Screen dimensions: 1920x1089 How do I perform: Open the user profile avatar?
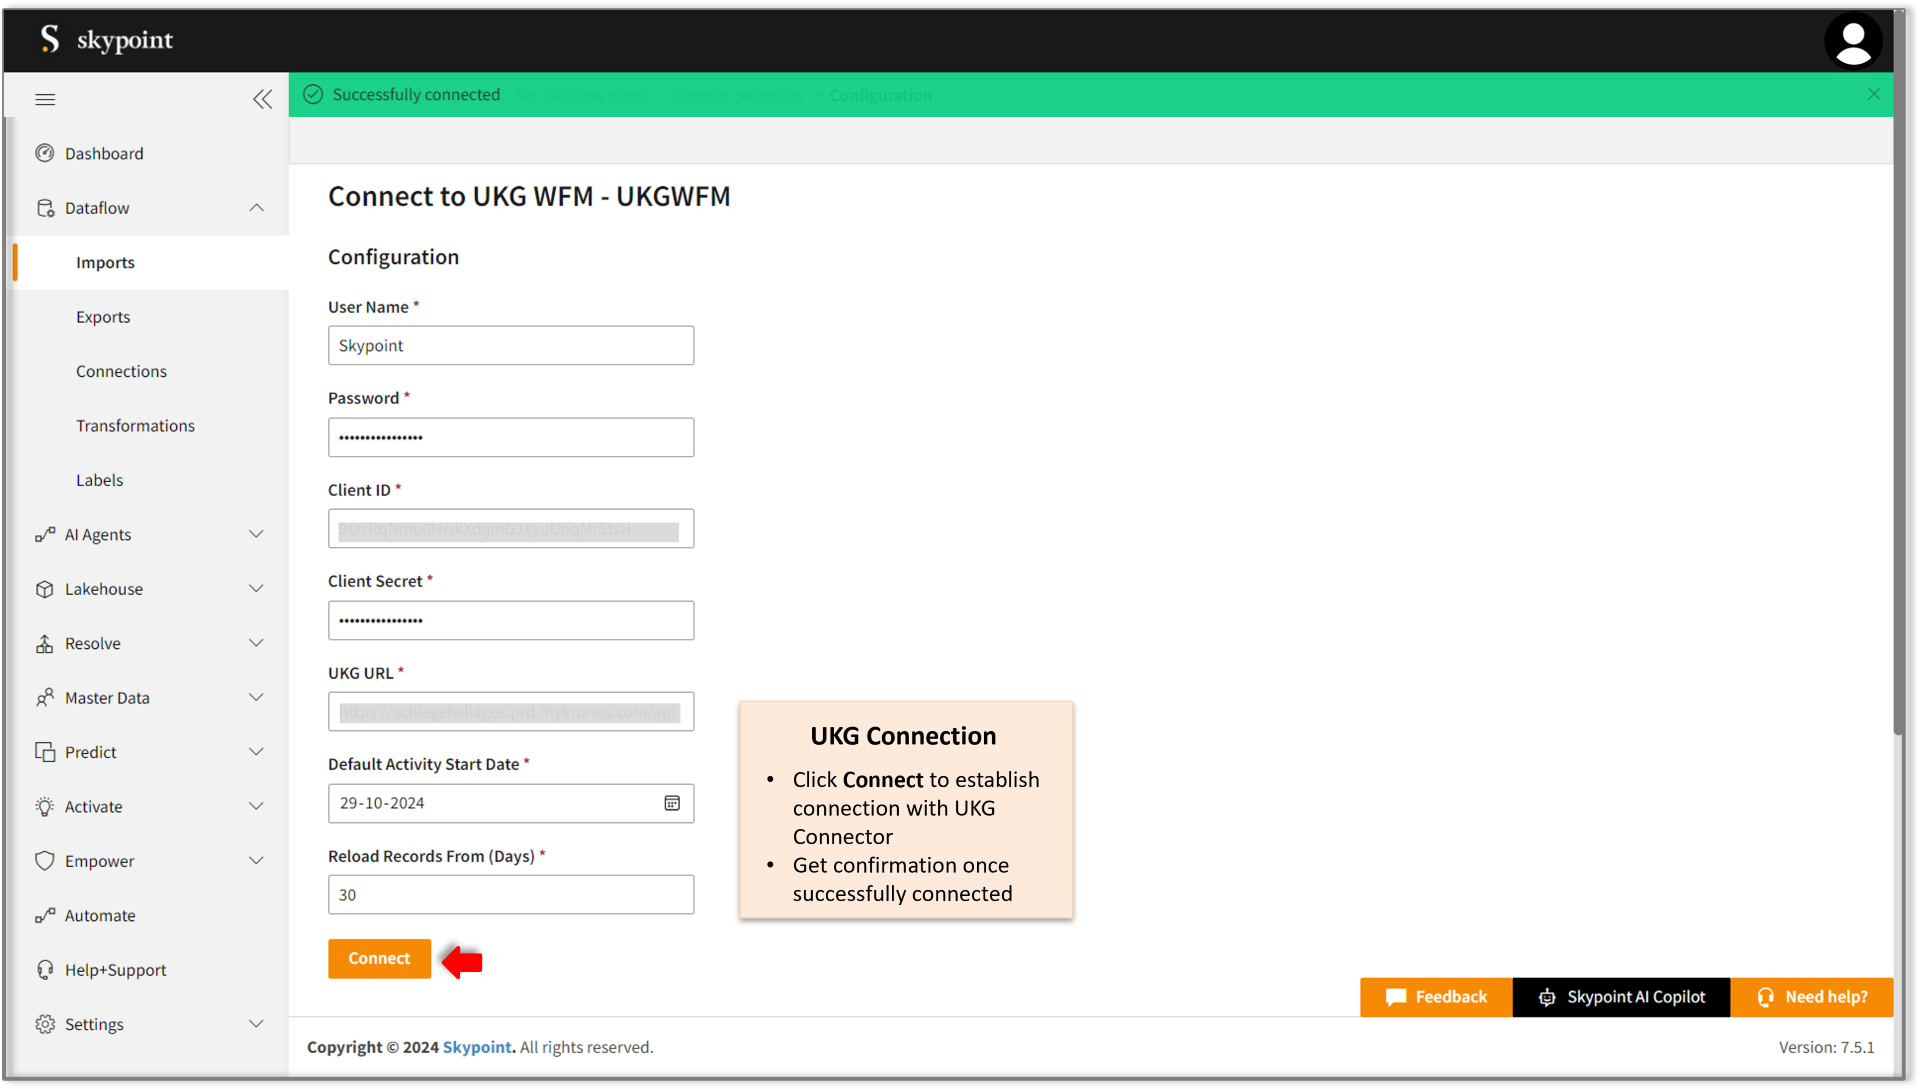pyautogui.click(x=1853, y=41)
